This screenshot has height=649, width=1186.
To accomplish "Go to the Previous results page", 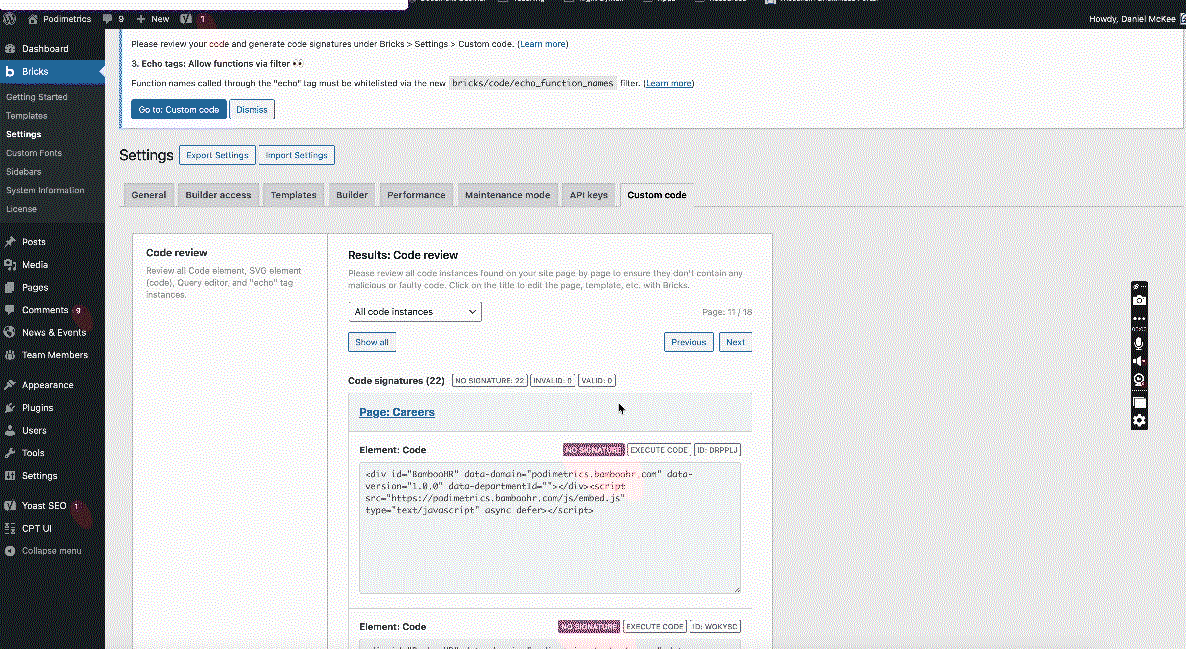I will (688, 342).
